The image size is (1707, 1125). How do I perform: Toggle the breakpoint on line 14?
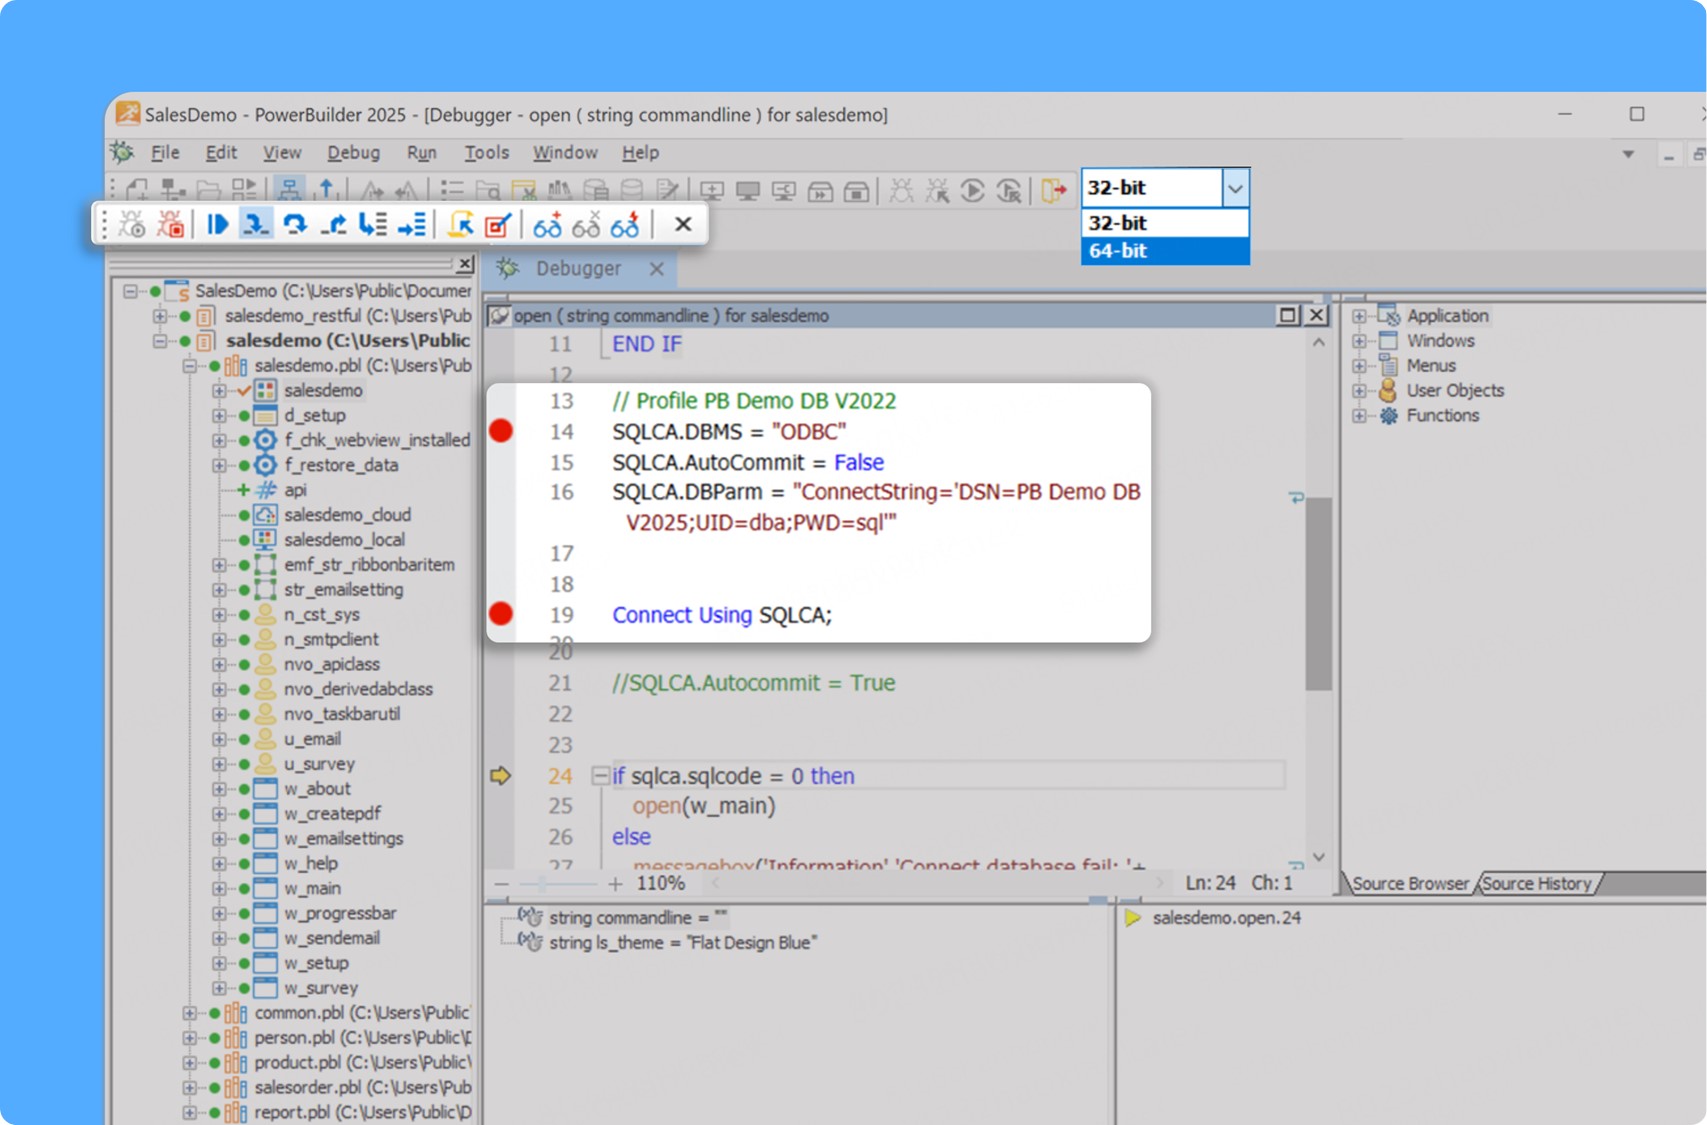pyautogui.click(x=501, y=431)
